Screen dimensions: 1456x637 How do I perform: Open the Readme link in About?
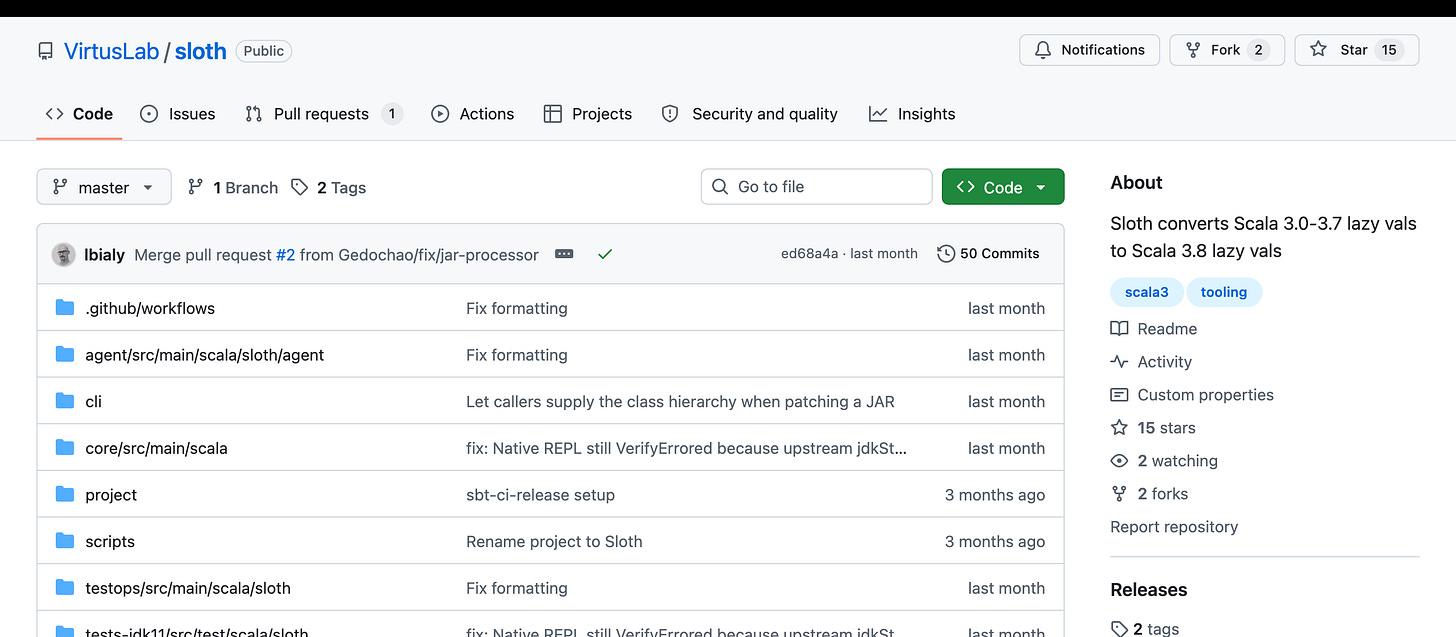click(x=1167, y=329)
